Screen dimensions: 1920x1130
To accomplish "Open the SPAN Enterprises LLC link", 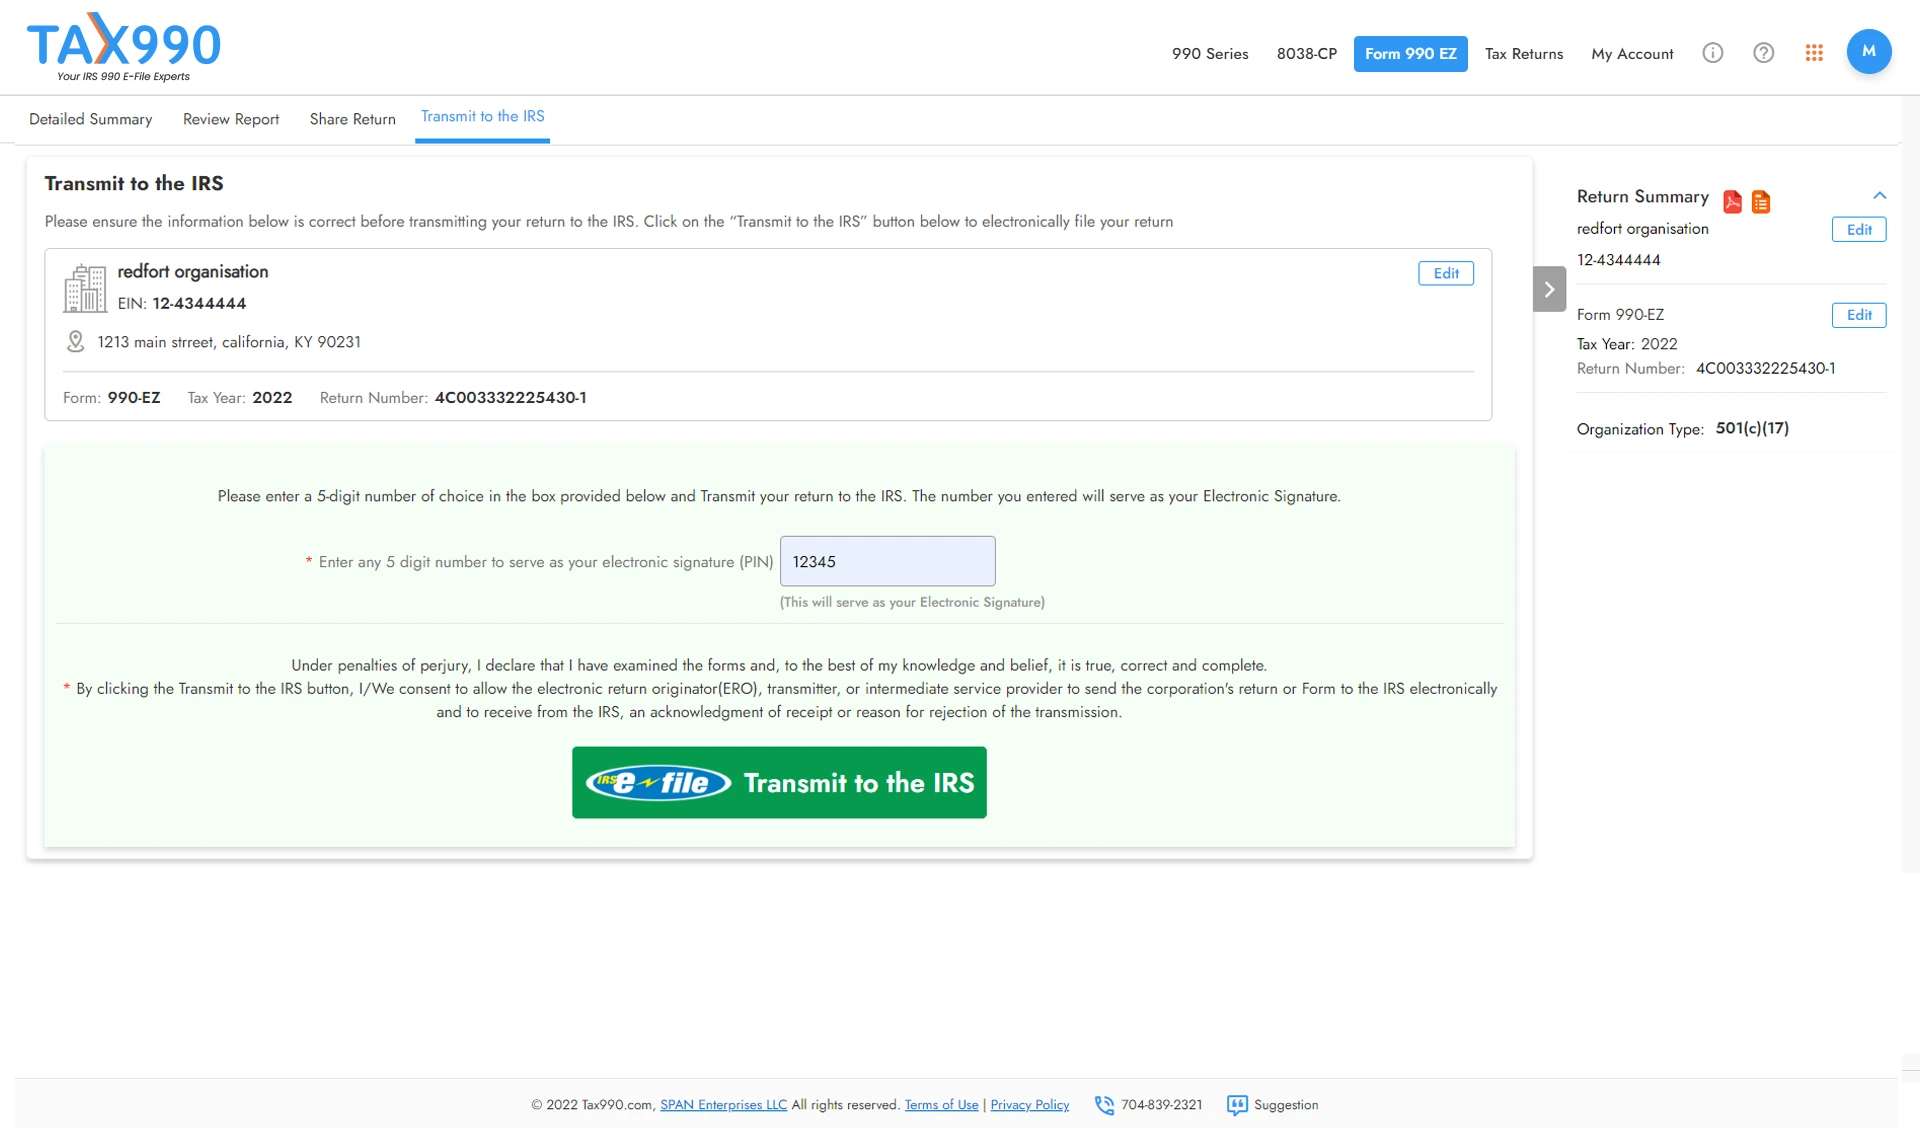I will [723, 1105].
